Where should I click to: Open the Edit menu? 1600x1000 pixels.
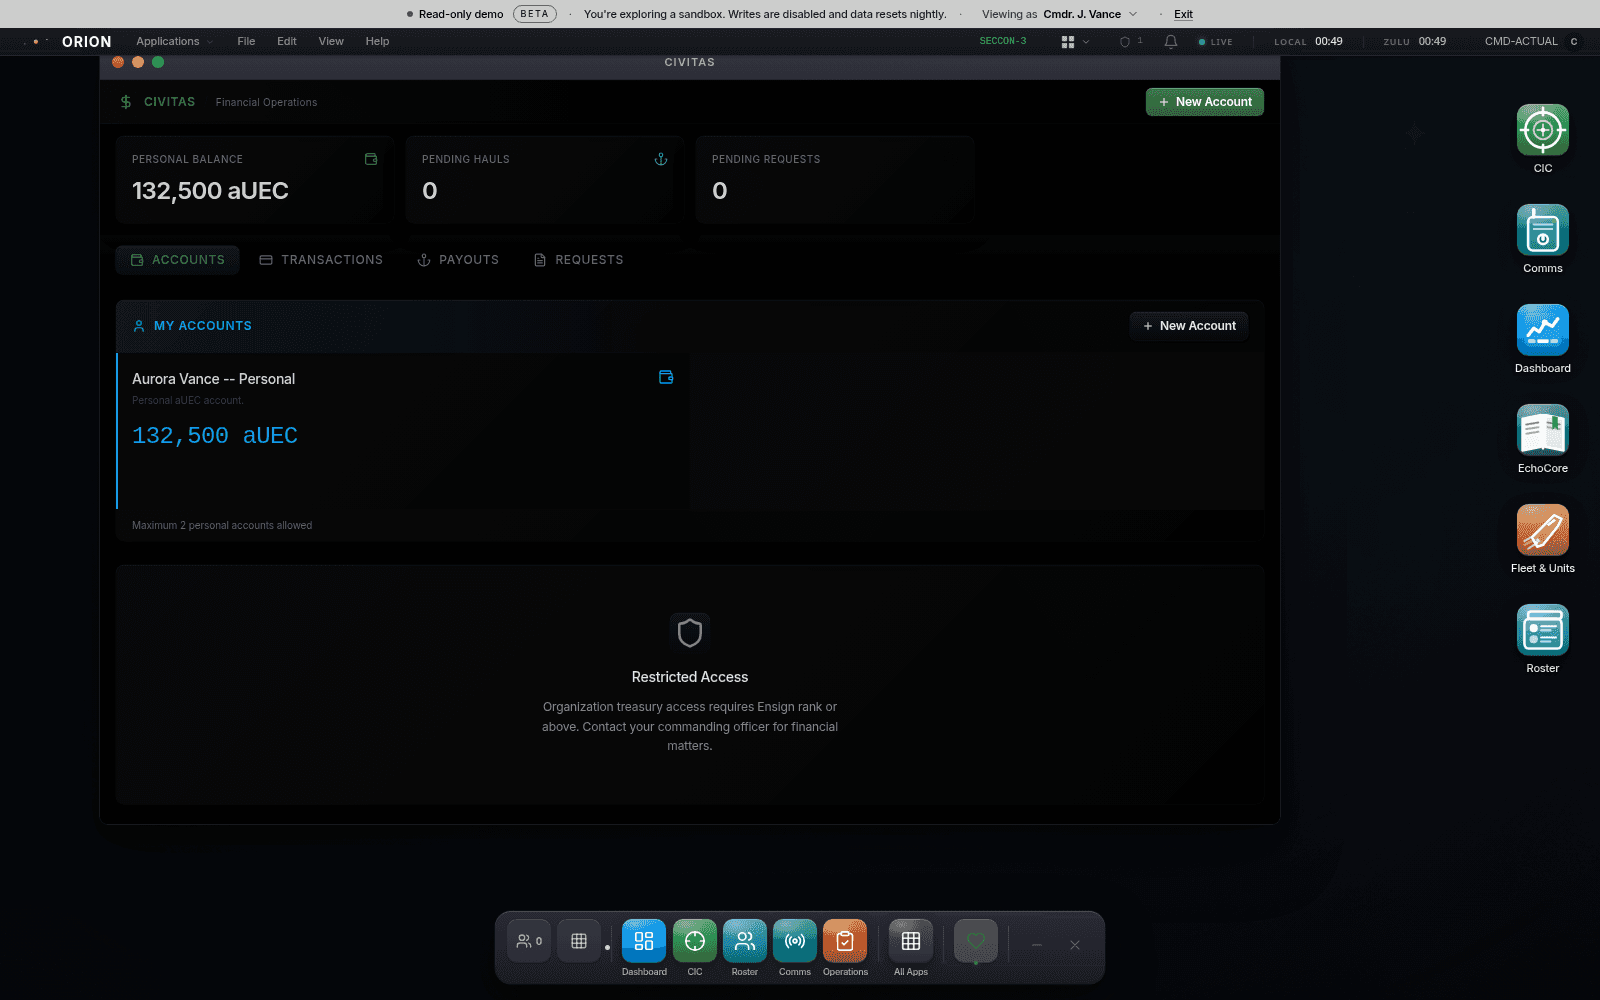click(287, 42)
